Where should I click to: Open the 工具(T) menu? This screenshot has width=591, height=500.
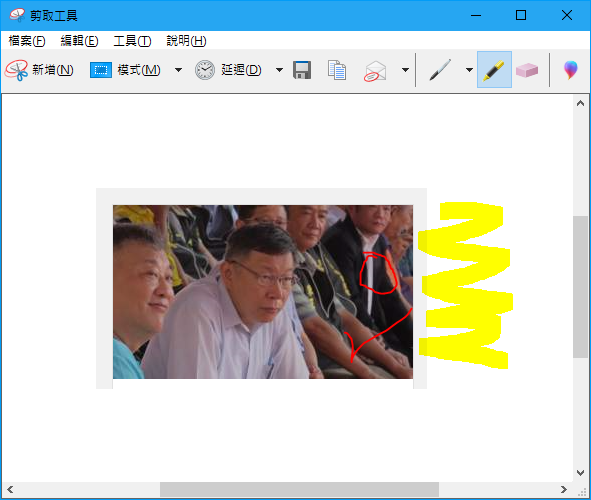click(132, 41)
